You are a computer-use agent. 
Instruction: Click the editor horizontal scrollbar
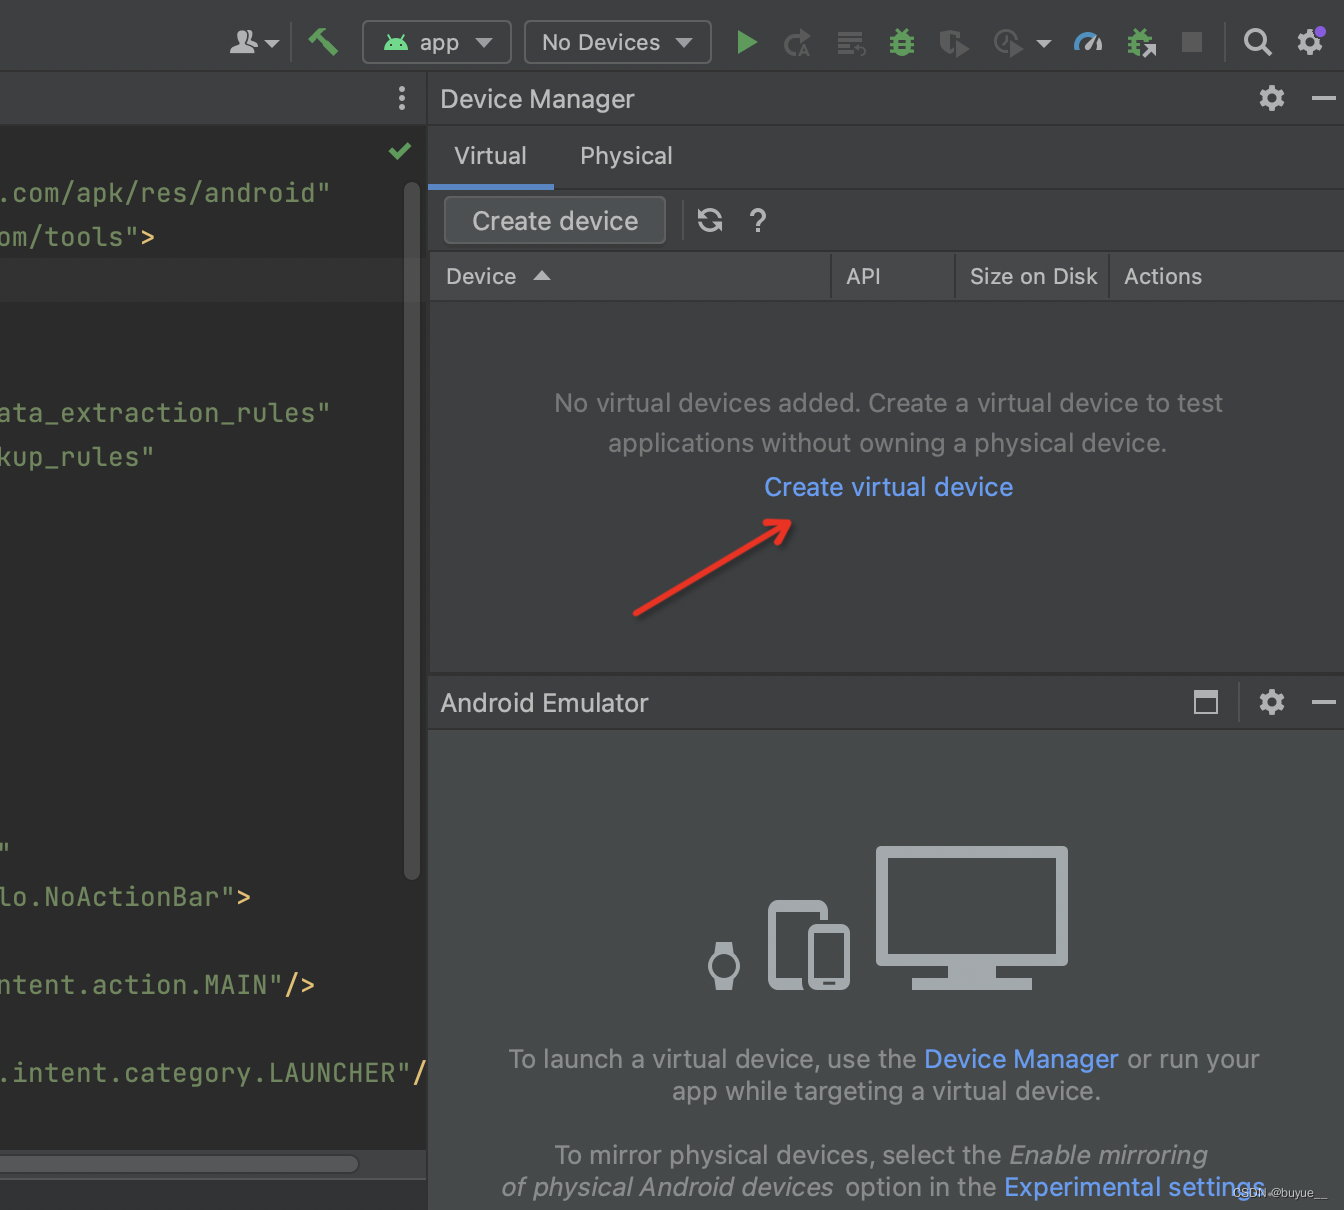pyautogui.click(x=179, y=1164)
